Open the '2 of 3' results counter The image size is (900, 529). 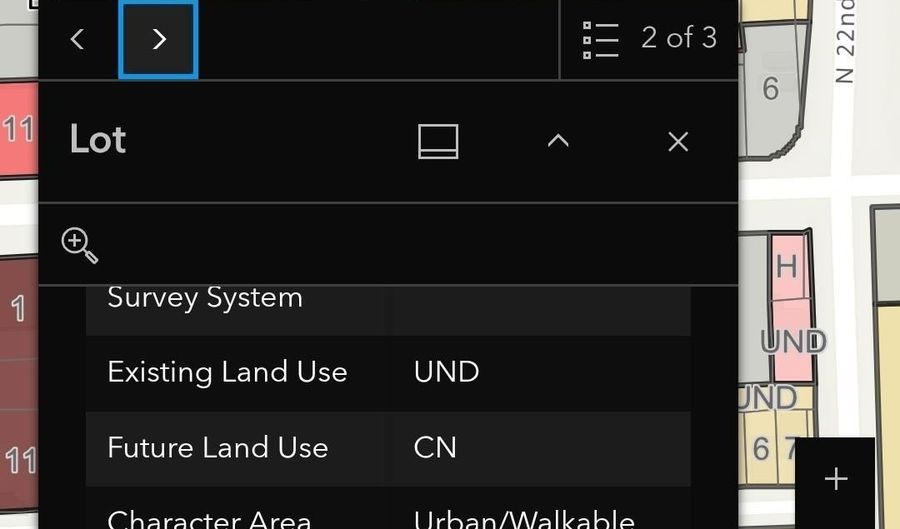pyautogui.click(x=679, y=38)
